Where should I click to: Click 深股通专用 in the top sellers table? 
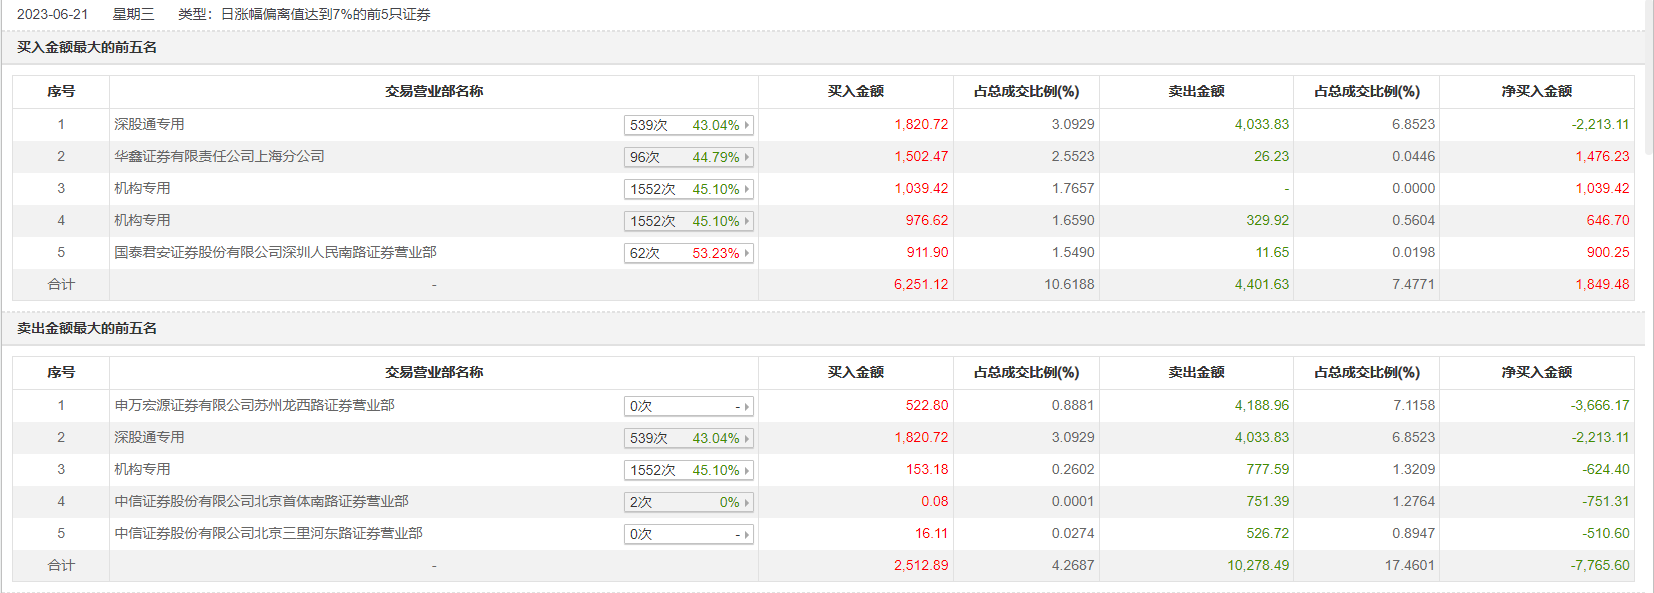point(149,437)
